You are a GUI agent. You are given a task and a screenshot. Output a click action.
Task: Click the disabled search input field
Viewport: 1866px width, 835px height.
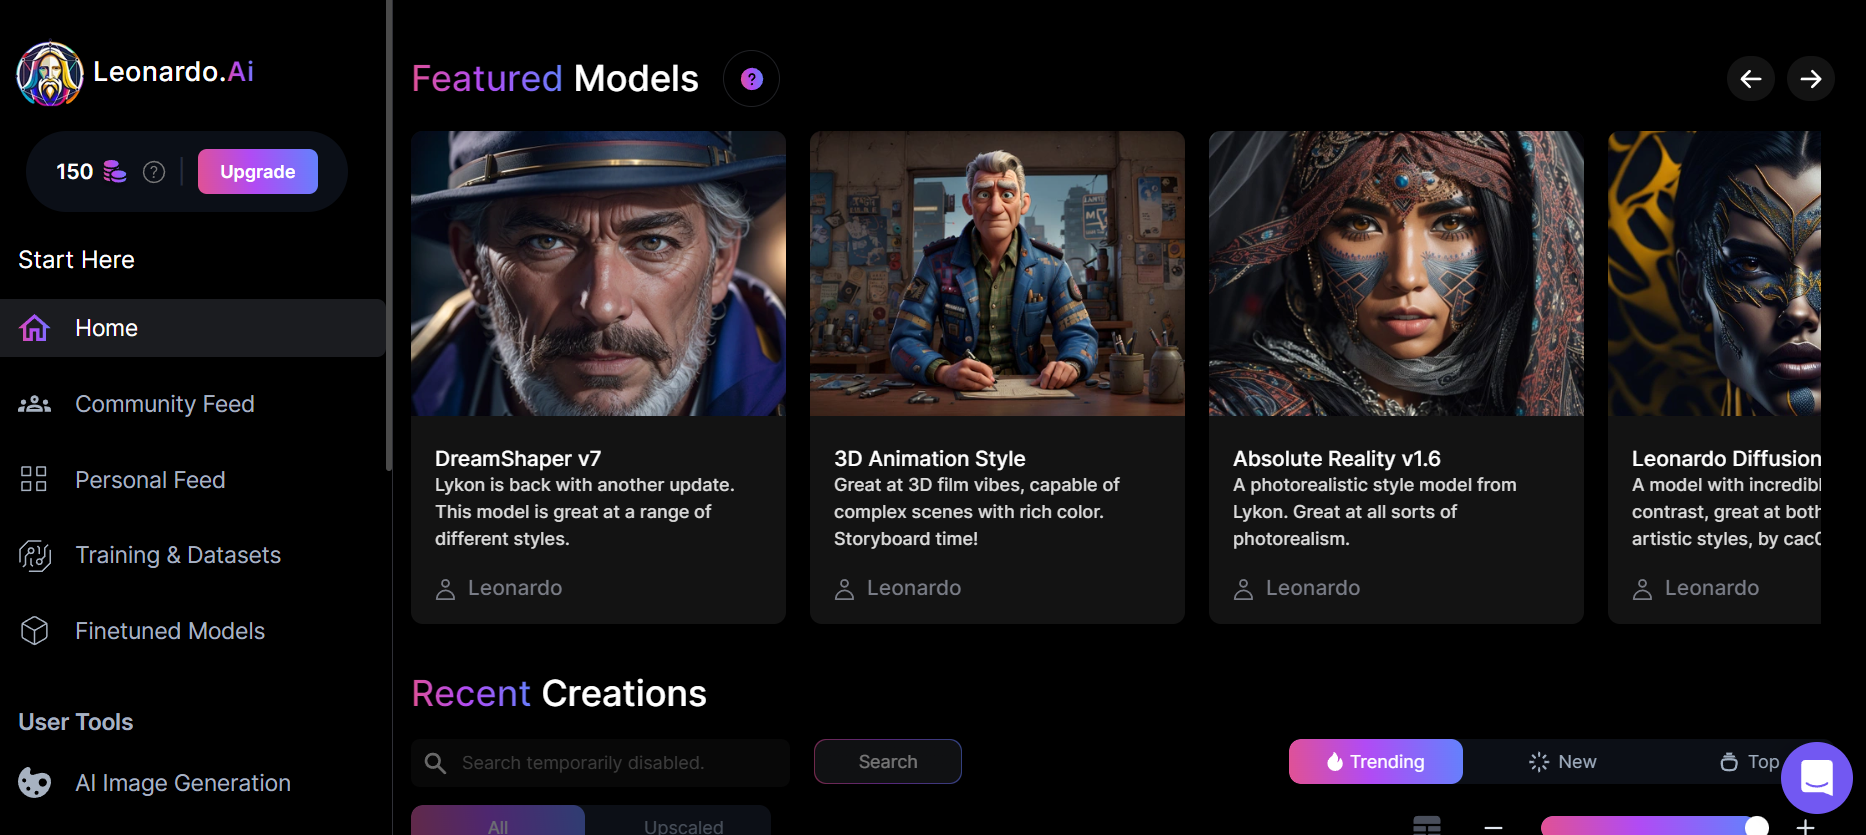[x=600, y=763]
